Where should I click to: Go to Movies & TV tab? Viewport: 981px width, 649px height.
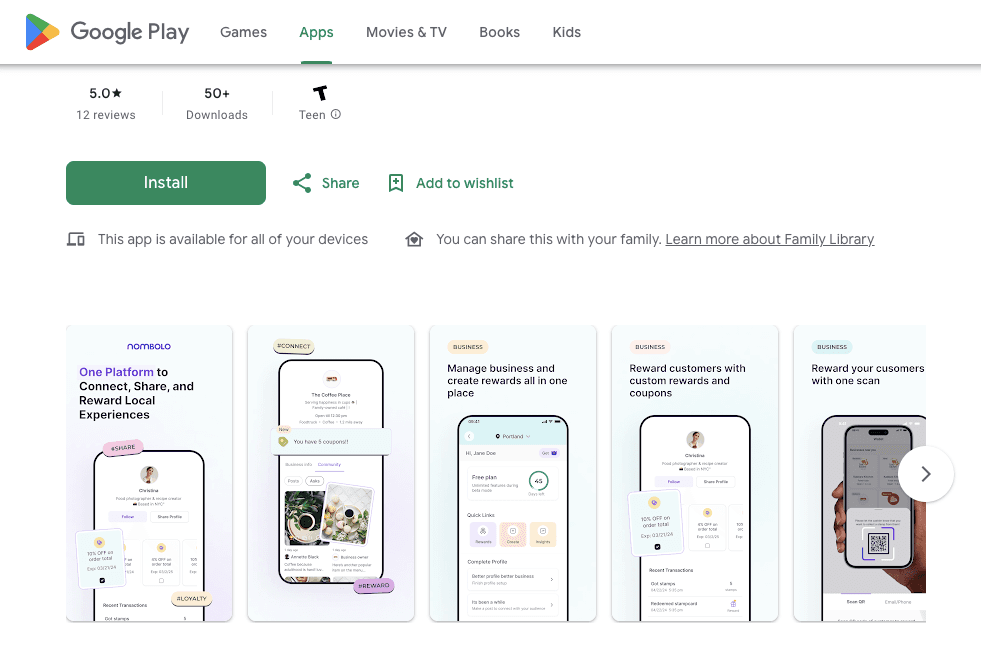tap(406, 32)
